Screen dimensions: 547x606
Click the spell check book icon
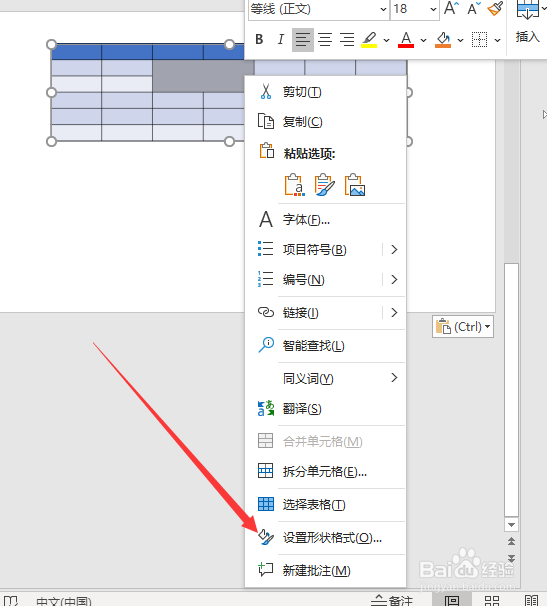[x=10, y=601]
